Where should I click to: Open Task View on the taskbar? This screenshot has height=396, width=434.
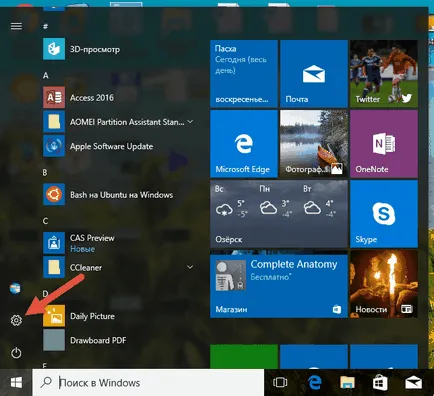pos(280,382)
